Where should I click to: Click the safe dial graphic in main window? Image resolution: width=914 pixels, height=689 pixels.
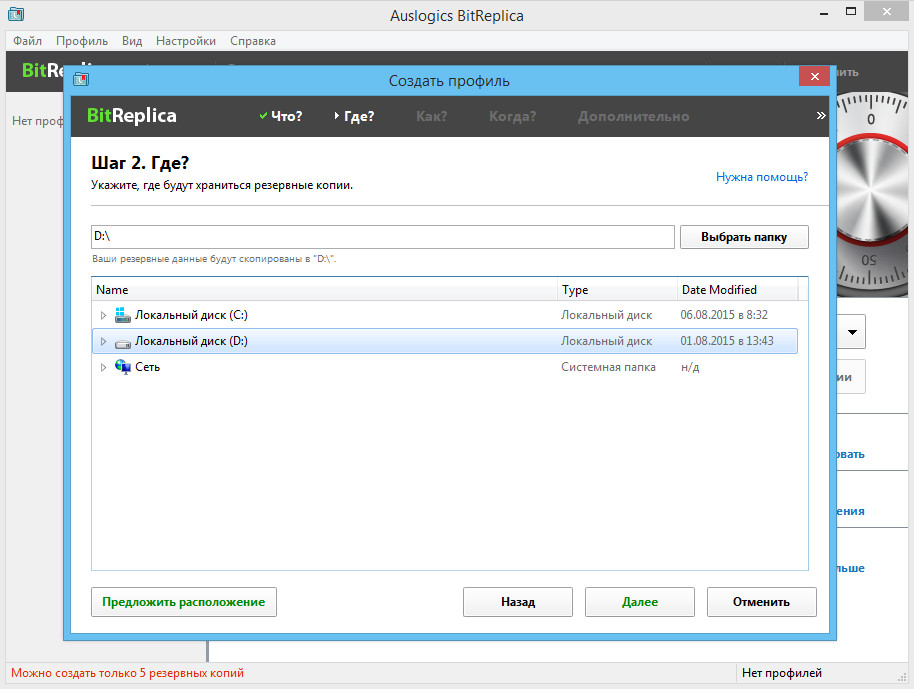[x=872, y=194]
